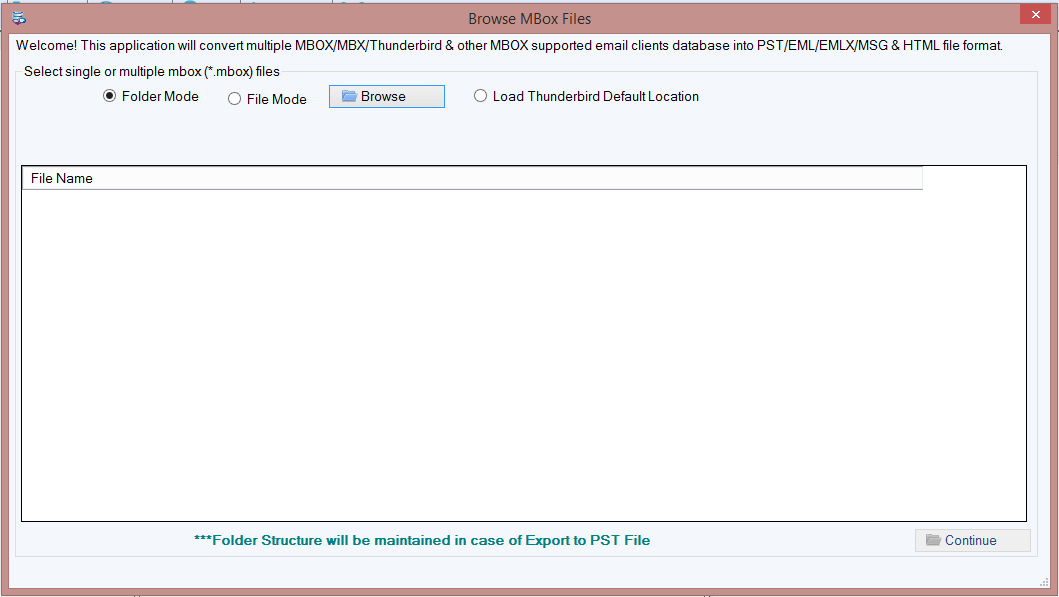The width and height of the screenshot is (1059, 597).
Task: Click the 'Select single or multiple mbox' label
Action: coord(152,72)
